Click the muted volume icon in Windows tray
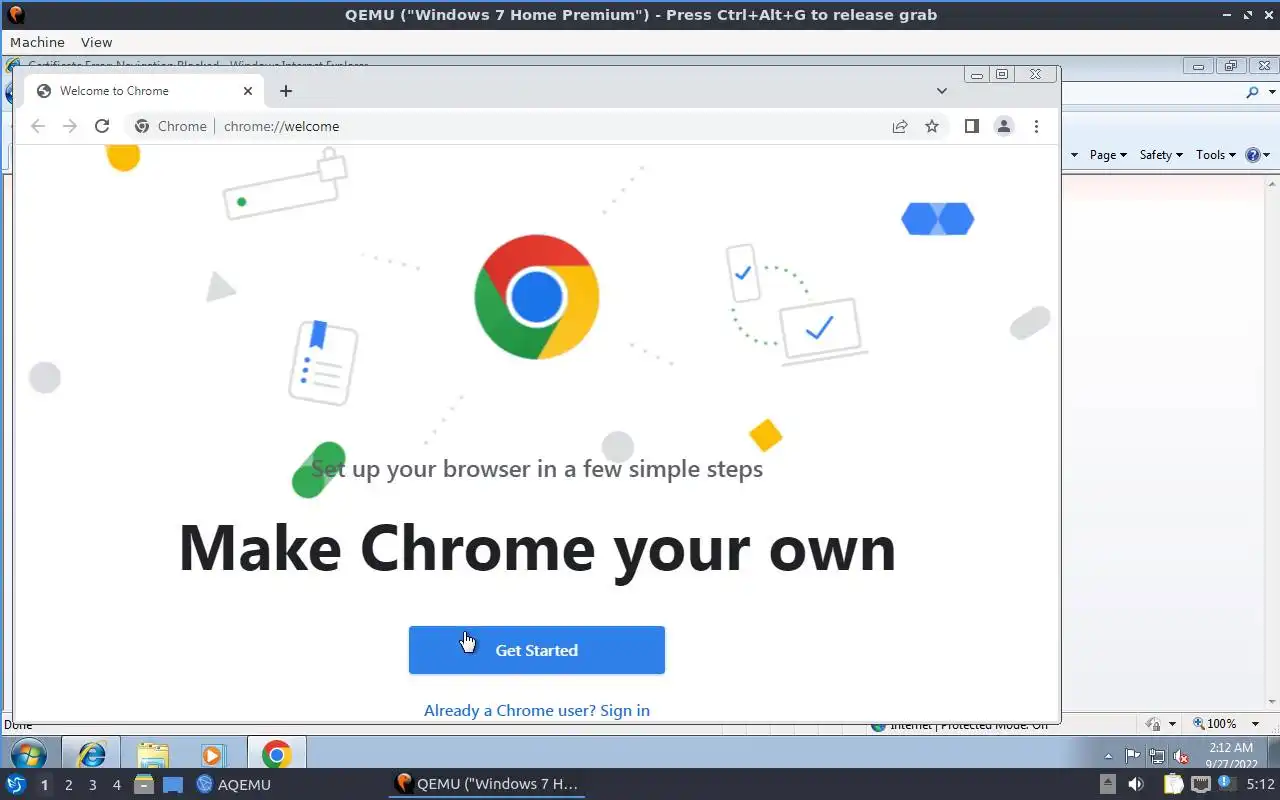1280x800 pixels. coord(1181,756)
